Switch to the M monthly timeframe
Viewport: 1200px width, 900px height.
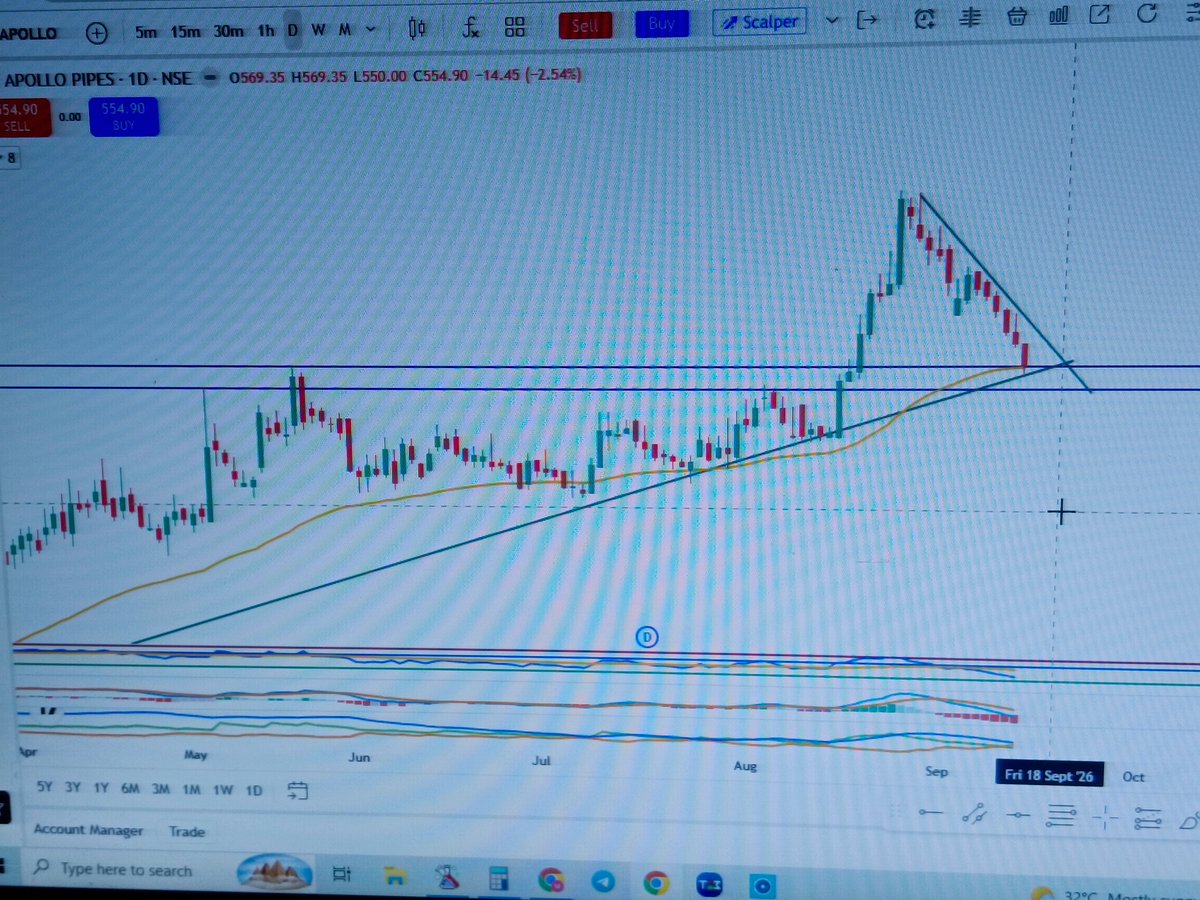344,29
